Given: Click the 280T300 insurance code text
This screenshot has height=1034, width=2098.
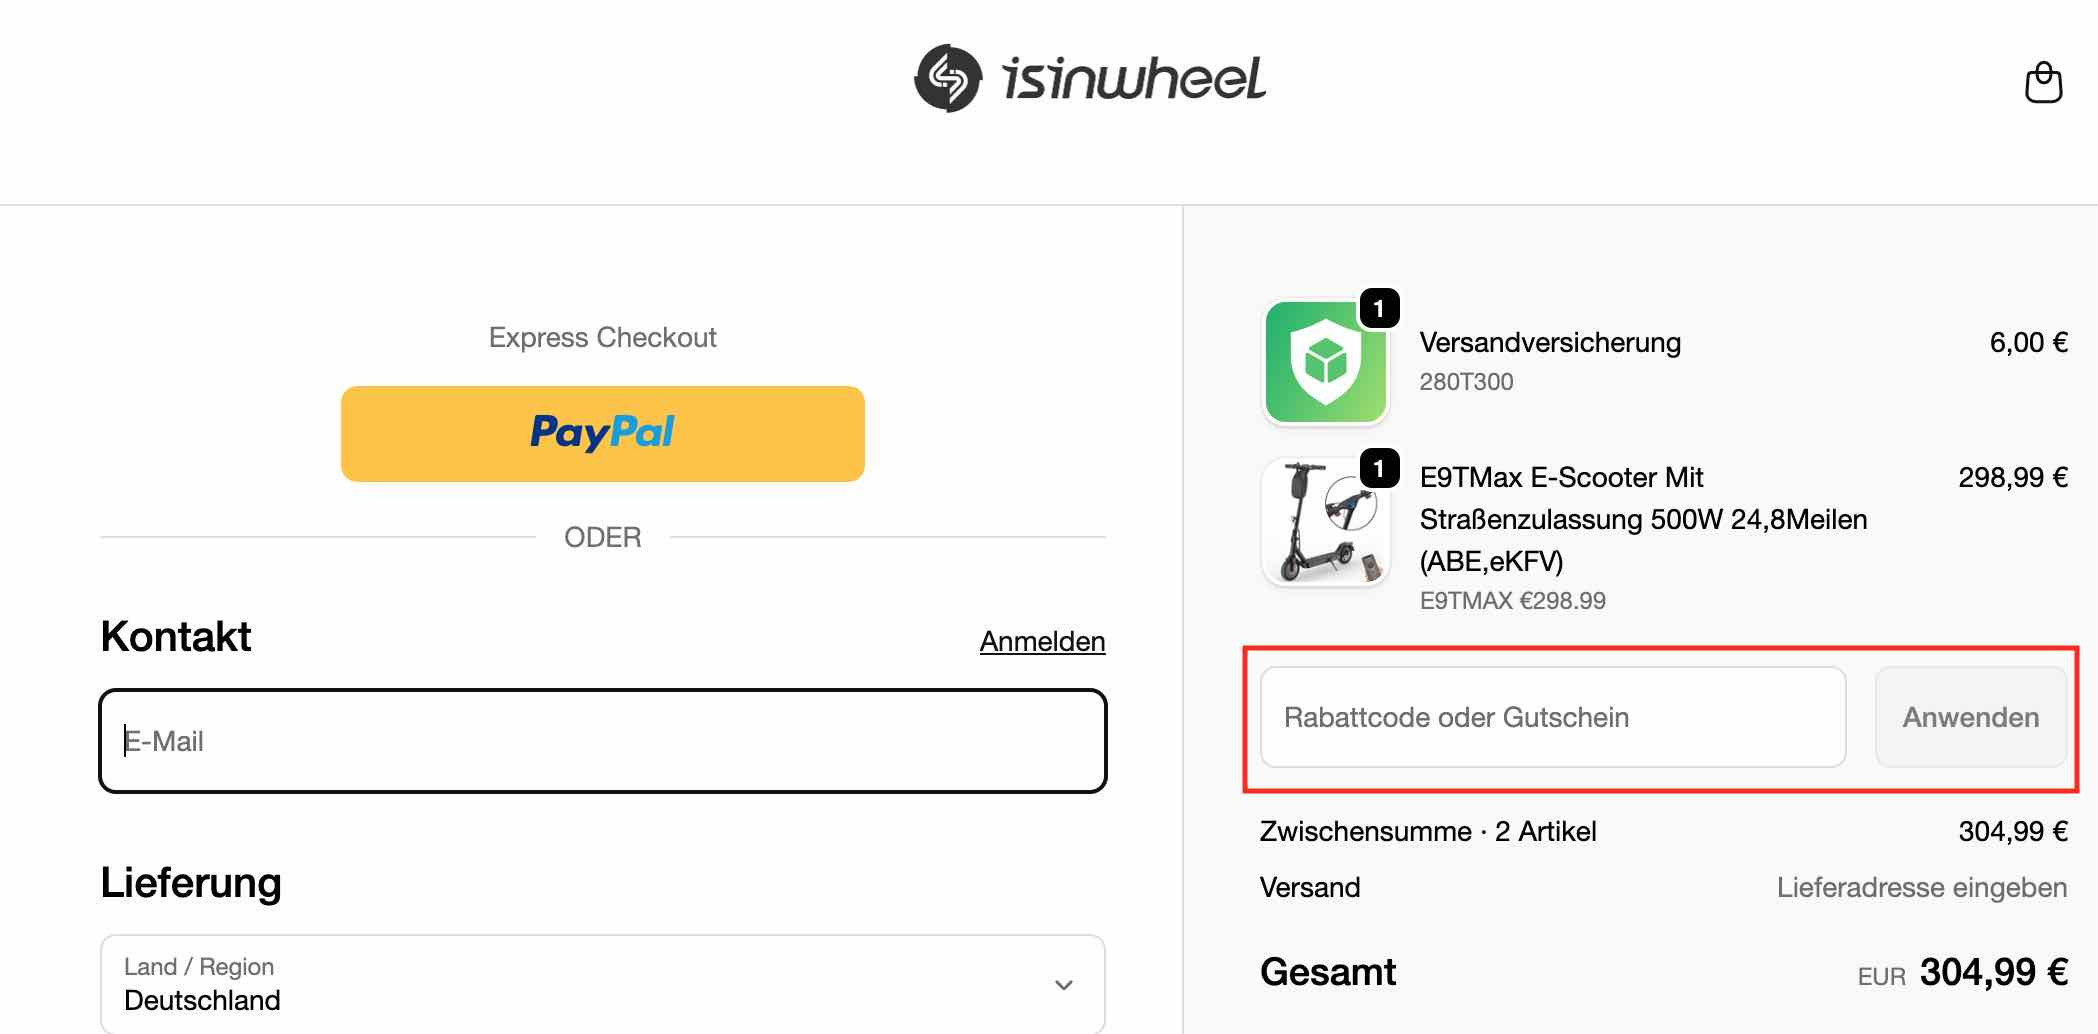Looking at the screenshot, I should [x=1466, y=381].
